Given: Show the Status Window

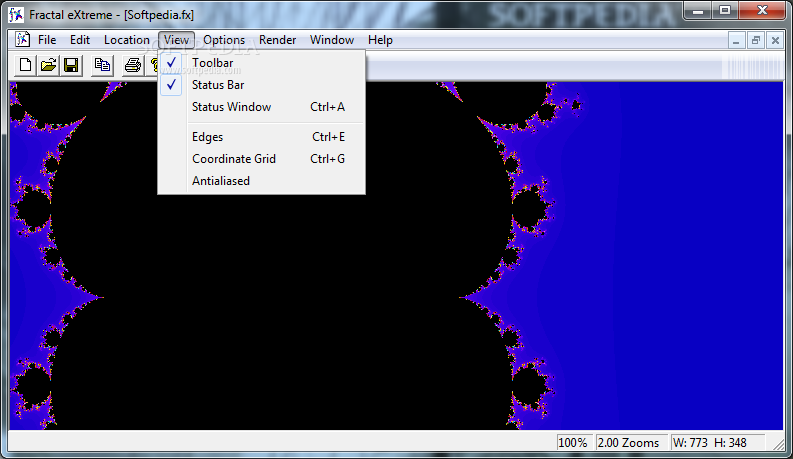Looking at the screenshot, I should click(x=261, y=107).
